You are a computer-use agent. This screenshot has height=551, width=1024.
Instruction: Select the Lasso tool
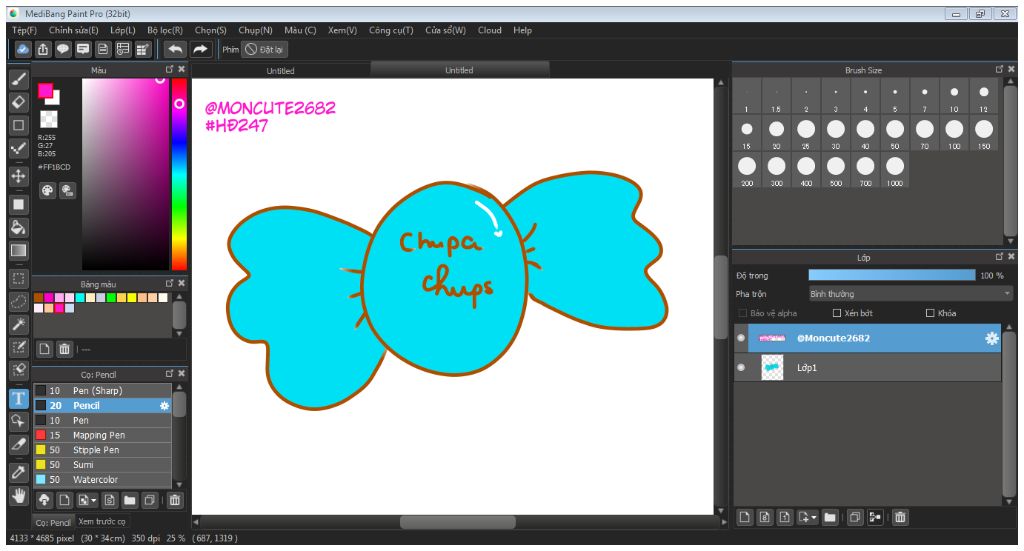click(19, 301)
